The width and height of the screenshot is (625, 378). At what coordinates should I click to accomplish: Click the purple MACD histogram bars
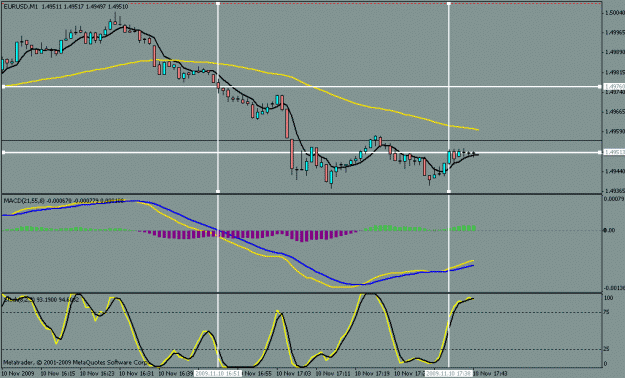click(x=247, y=235)
